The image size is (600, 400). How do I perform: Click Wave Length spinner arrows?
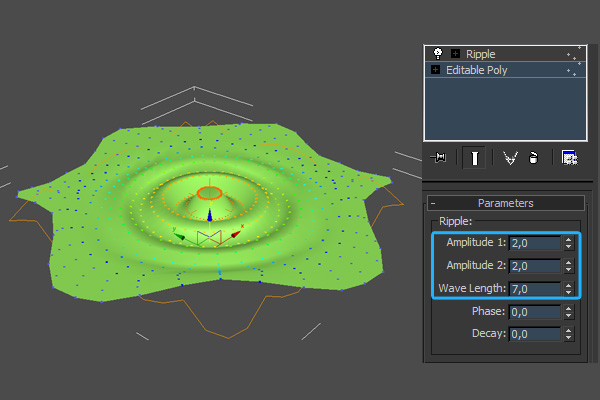[x=568, y=289]
